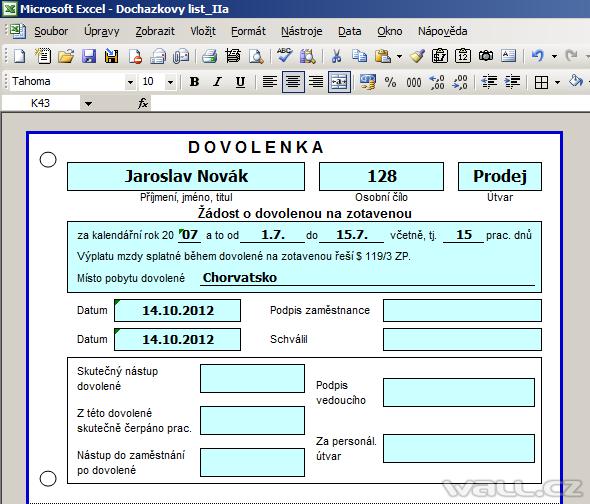Click the DOVOLENKA heading
This screenshot has height=504, width=590.
256,147
